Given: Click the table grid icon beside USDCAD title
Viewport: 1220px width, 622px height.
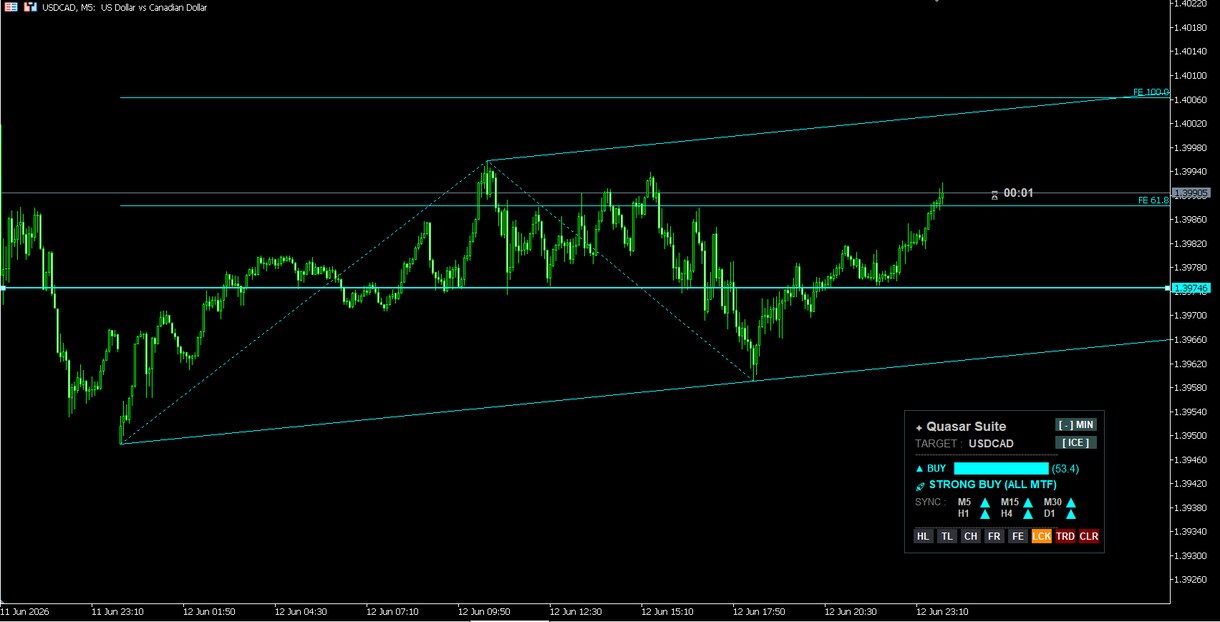Looking at the screenshot, I should (x=10, y=7).
